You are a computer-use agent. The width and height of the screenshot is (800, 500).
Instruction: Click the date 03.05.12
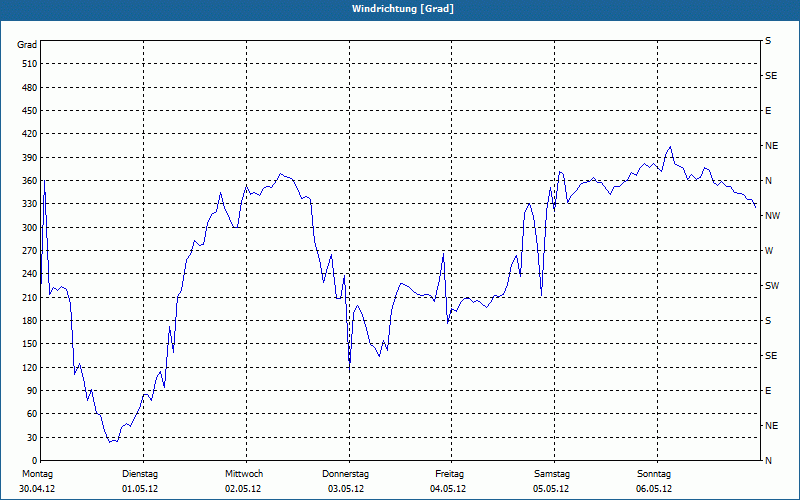coord(346,489)
